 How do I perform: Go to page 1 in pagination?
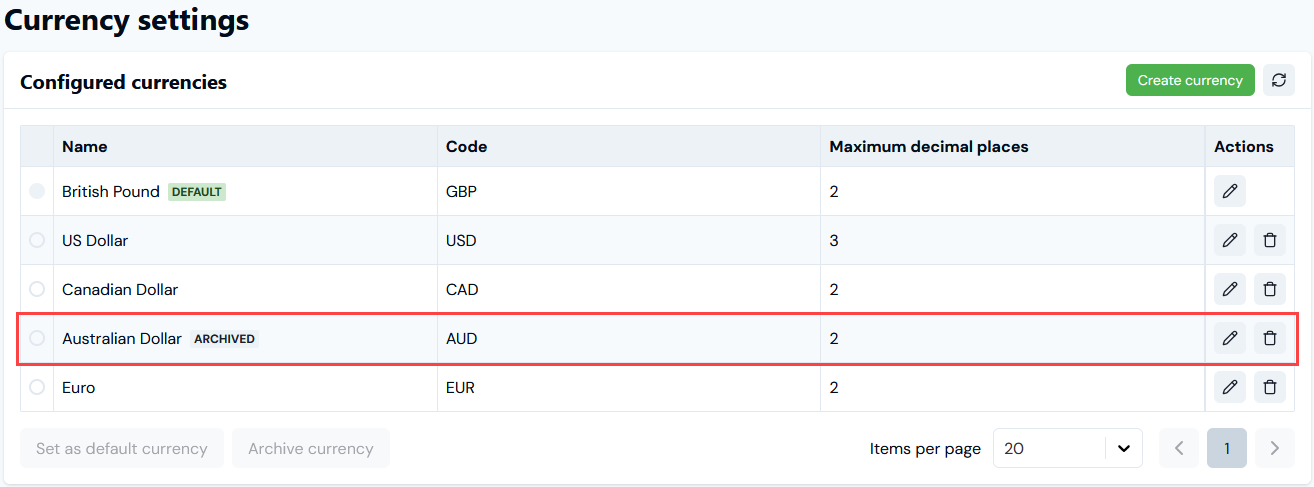[x=1227, y=448]
